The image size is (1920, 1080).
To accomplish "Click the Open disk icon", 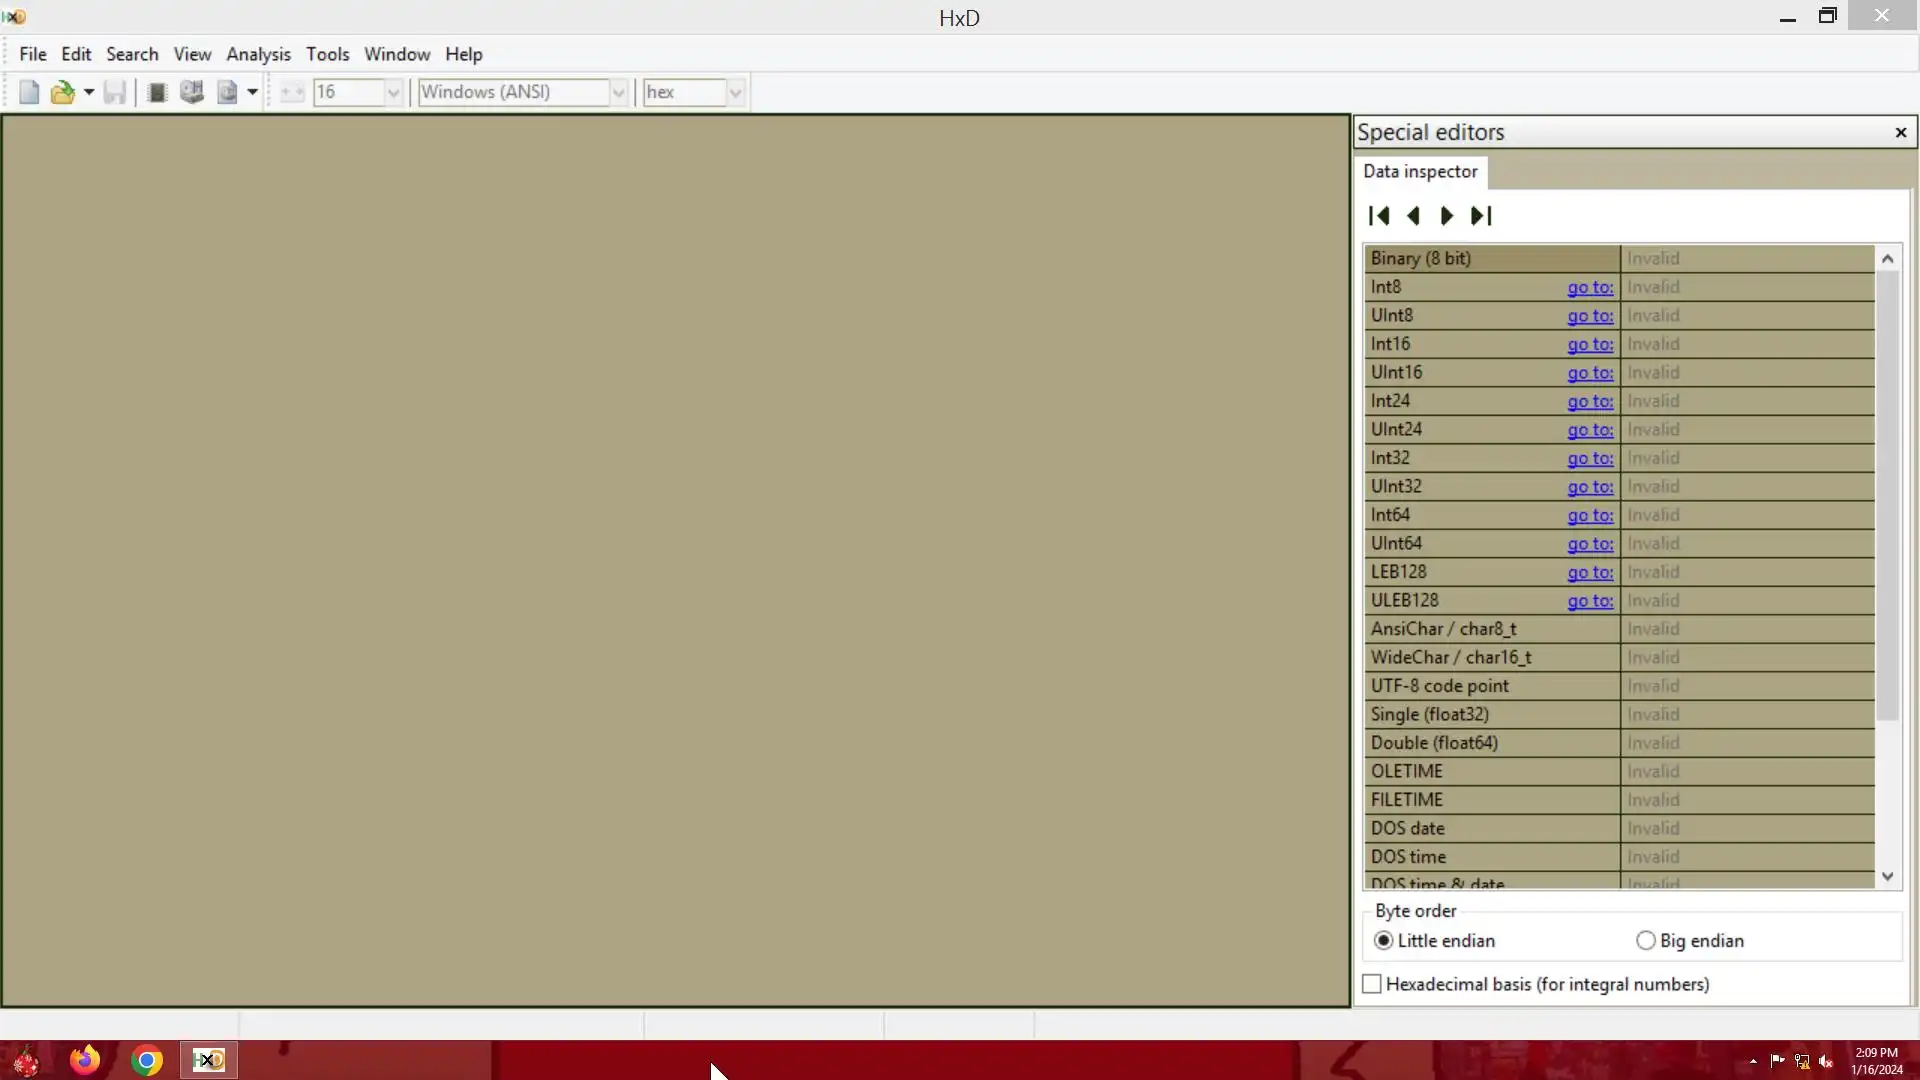I will [x=191, y=92].
